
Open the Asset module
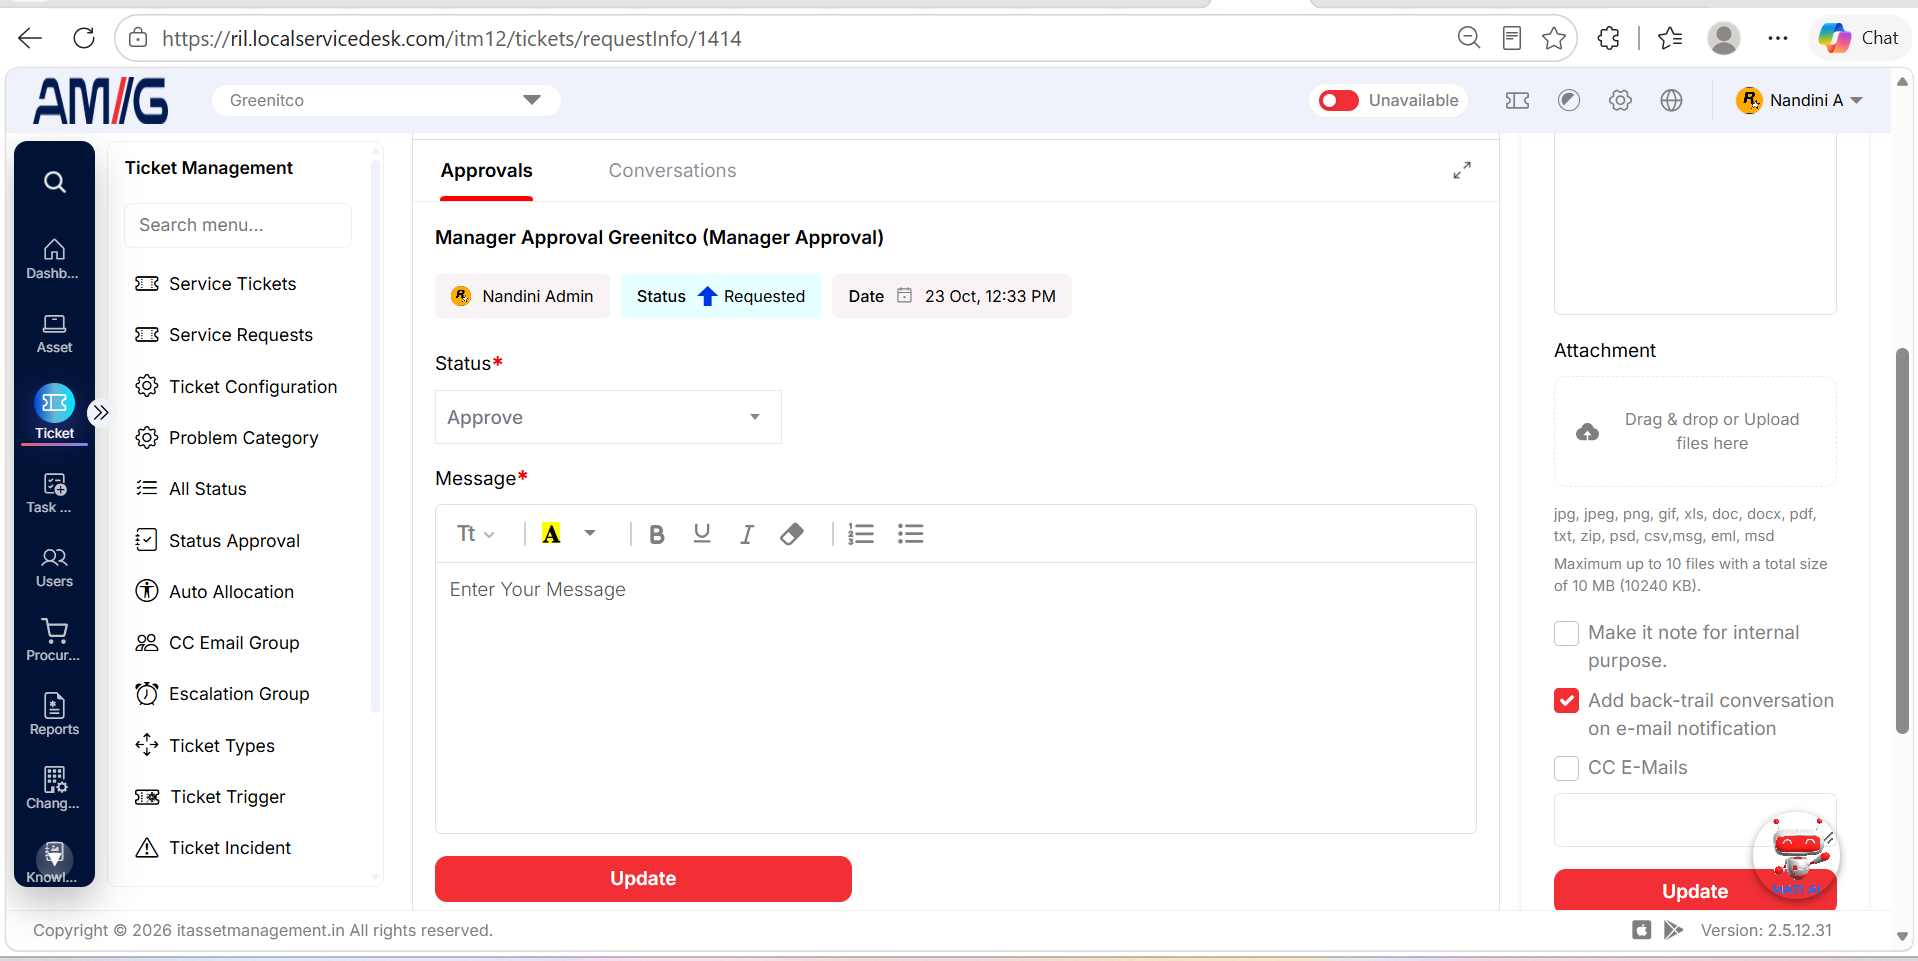click(x=54, y=334)
